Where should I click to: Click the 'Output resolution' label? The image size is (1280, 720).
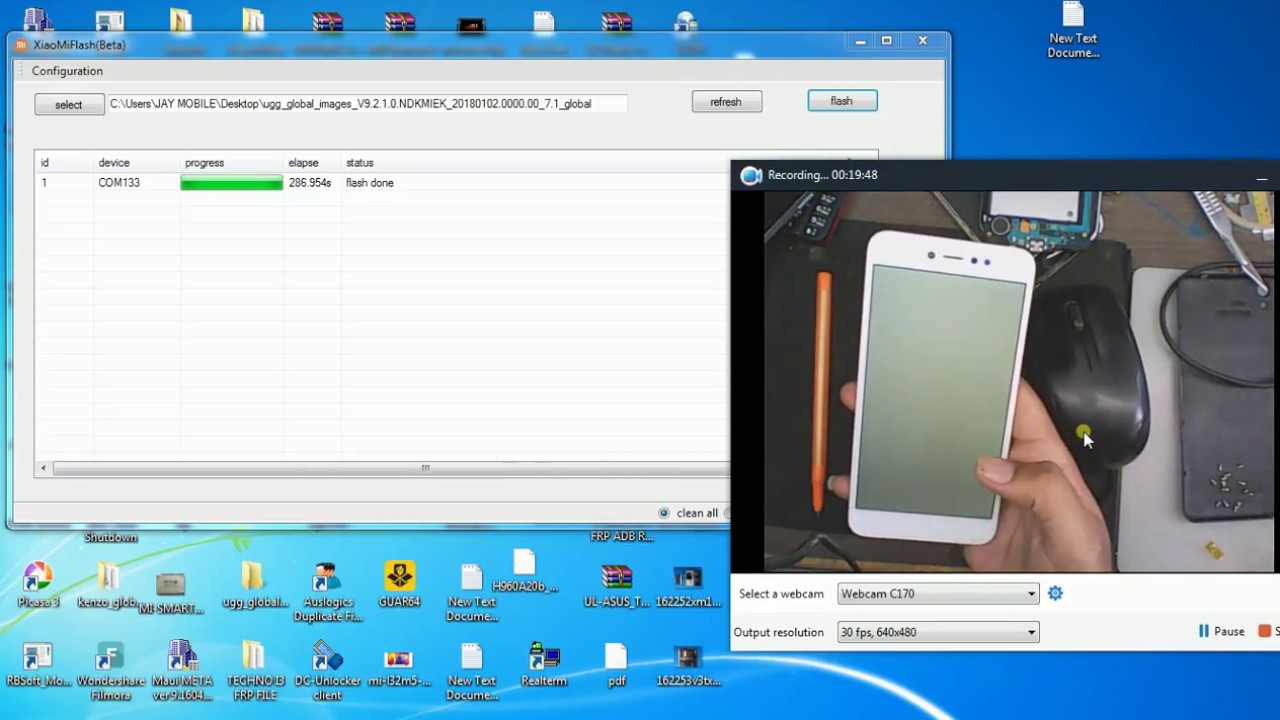pyautogui.click(x=779, y=632)
